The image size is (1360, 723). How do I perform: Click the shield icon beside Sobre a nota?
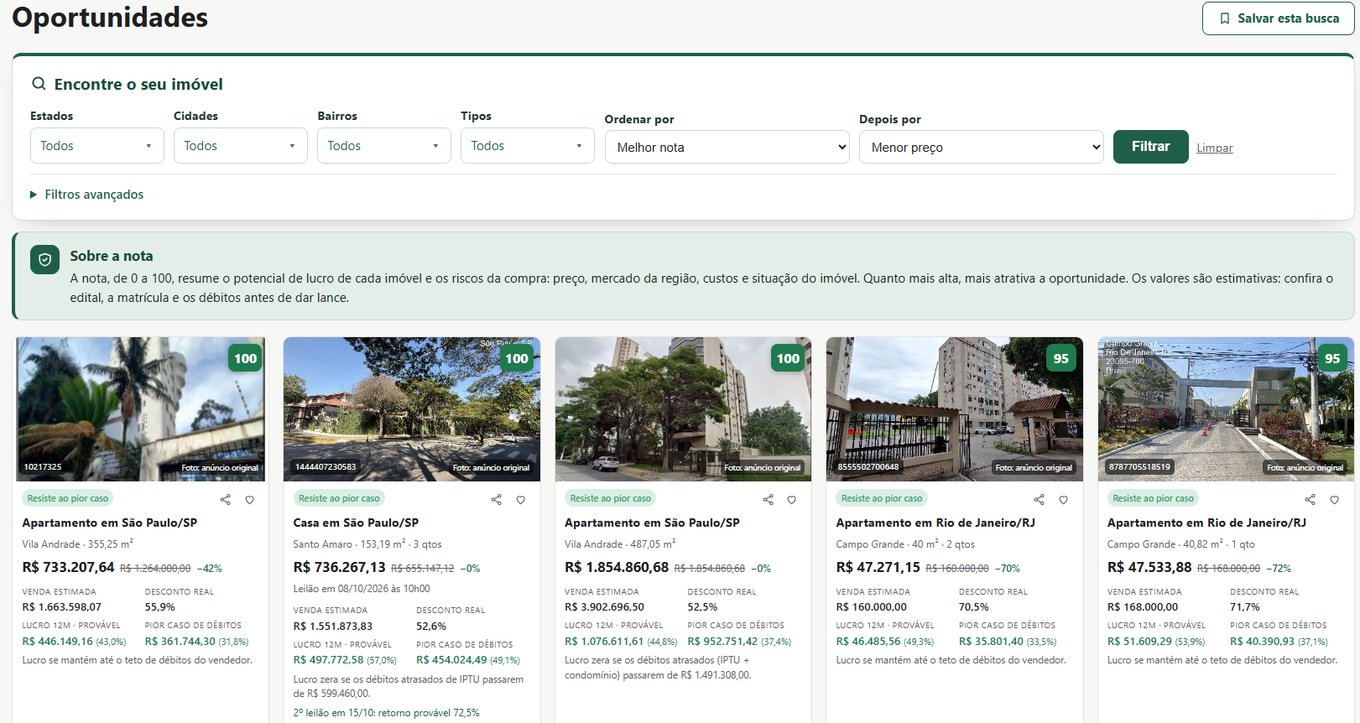click(x=44, y=260)
